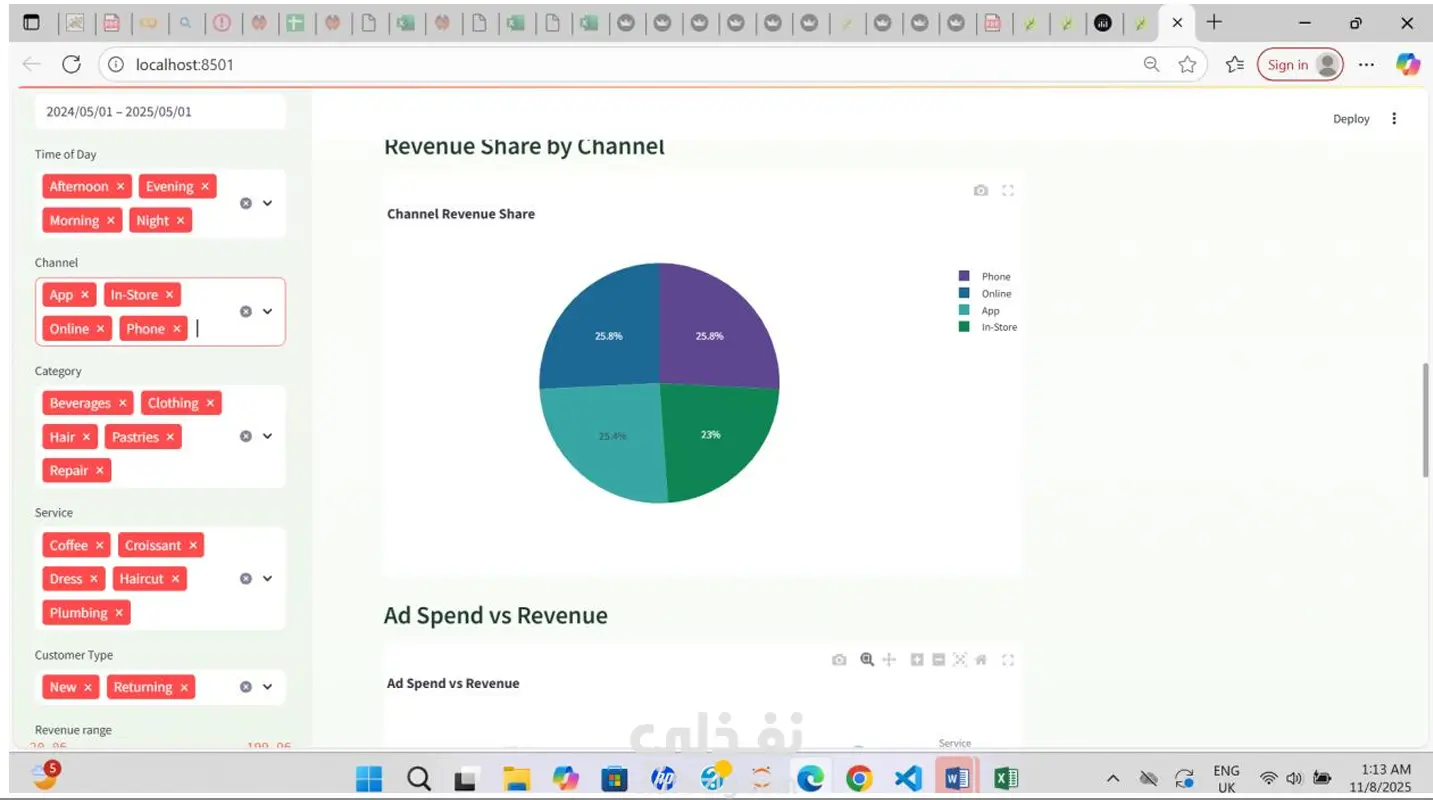1433x800 pixels.
Task: Reset axes with home icon on Ad Spend chart
Action: (x=981, y=659)
